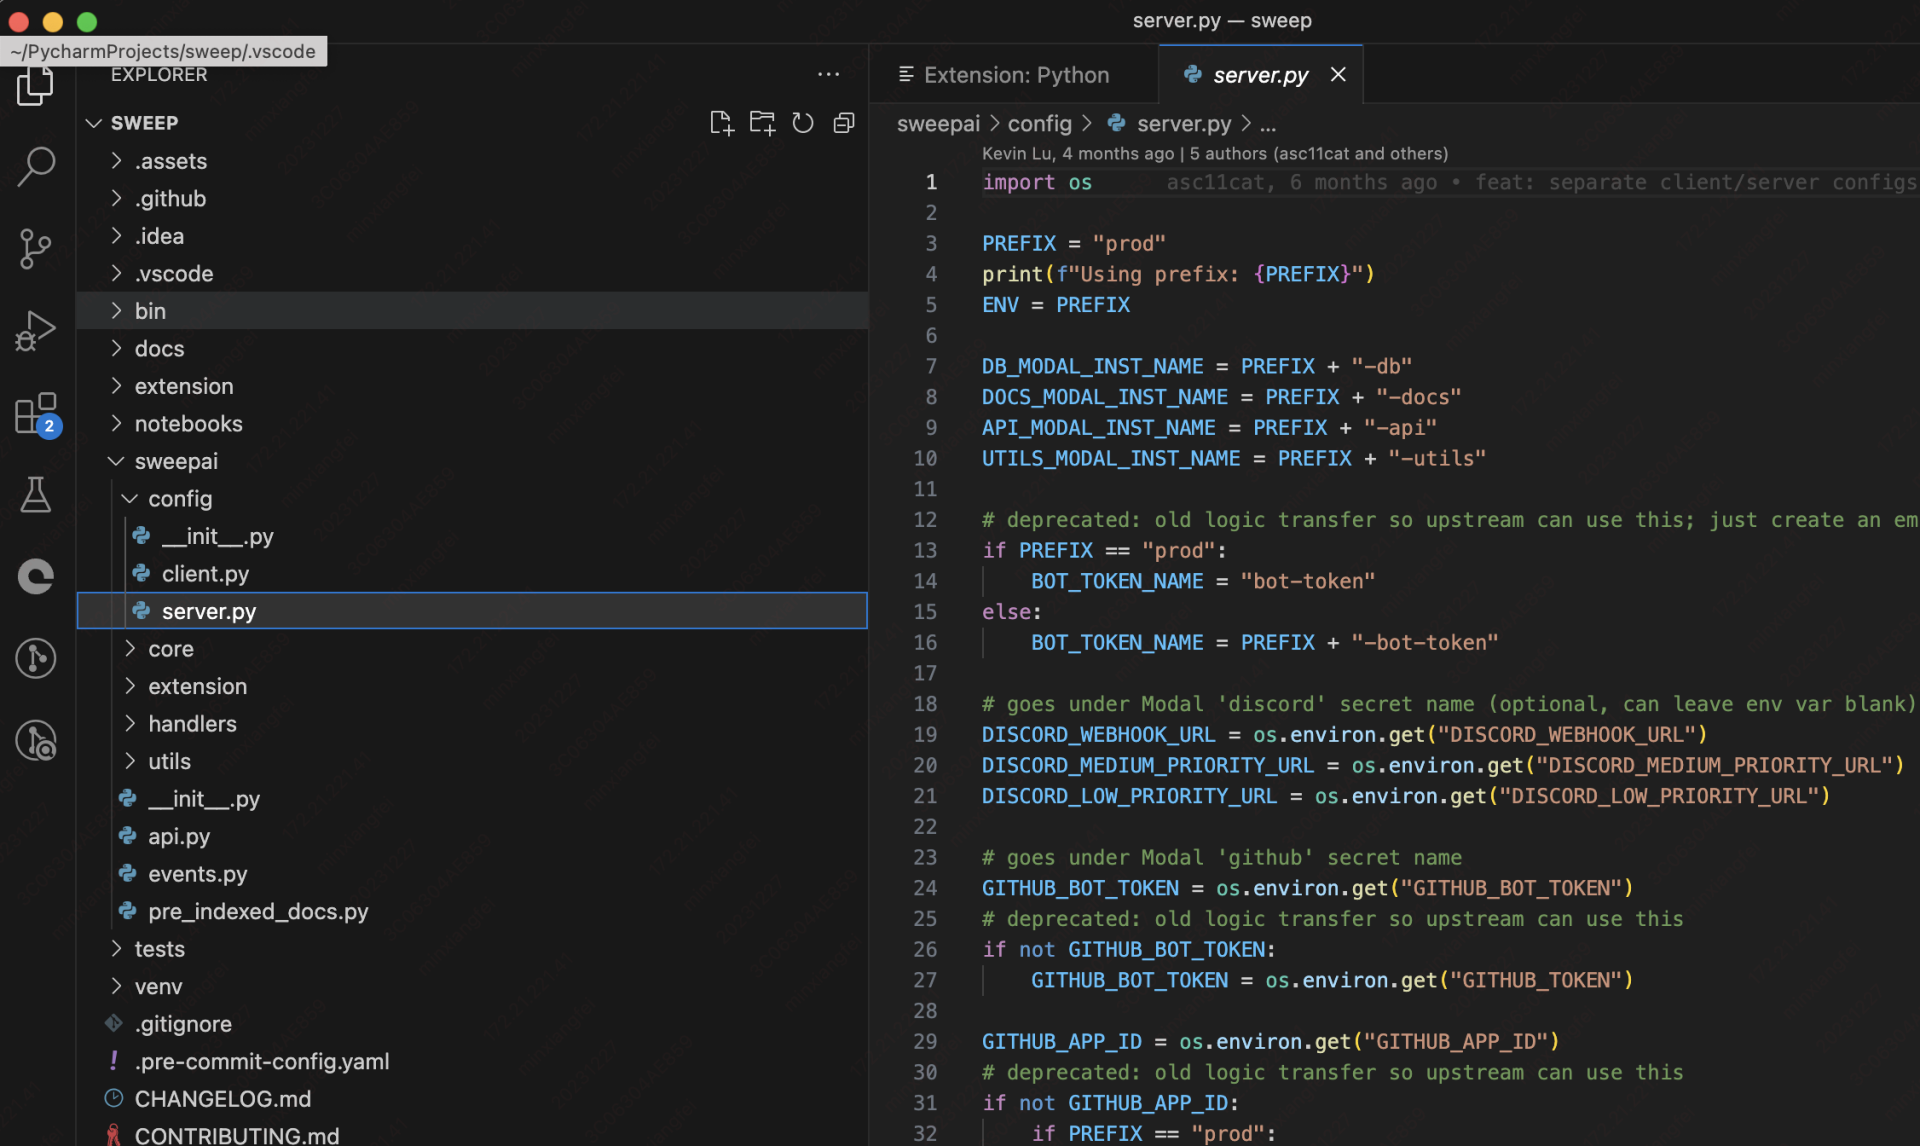
Task: Open __init__.py inside config folder
Action: coord(472,536)
